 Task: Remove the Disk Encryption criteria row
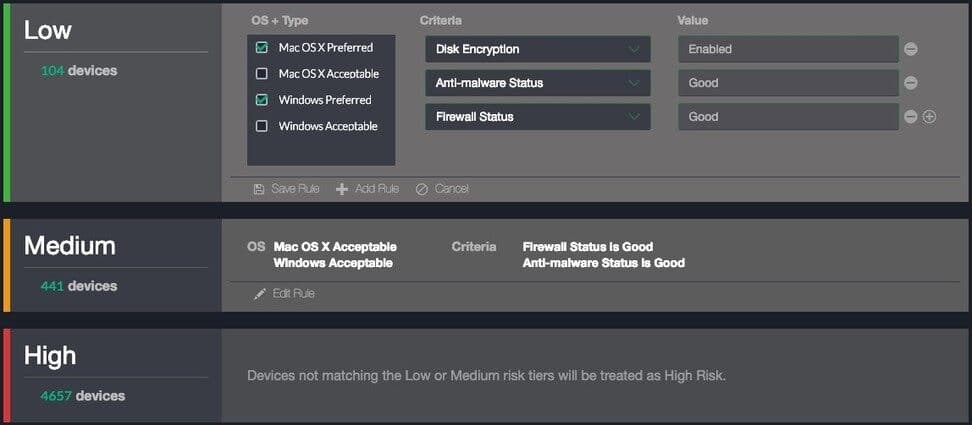(x=910, y=49)
